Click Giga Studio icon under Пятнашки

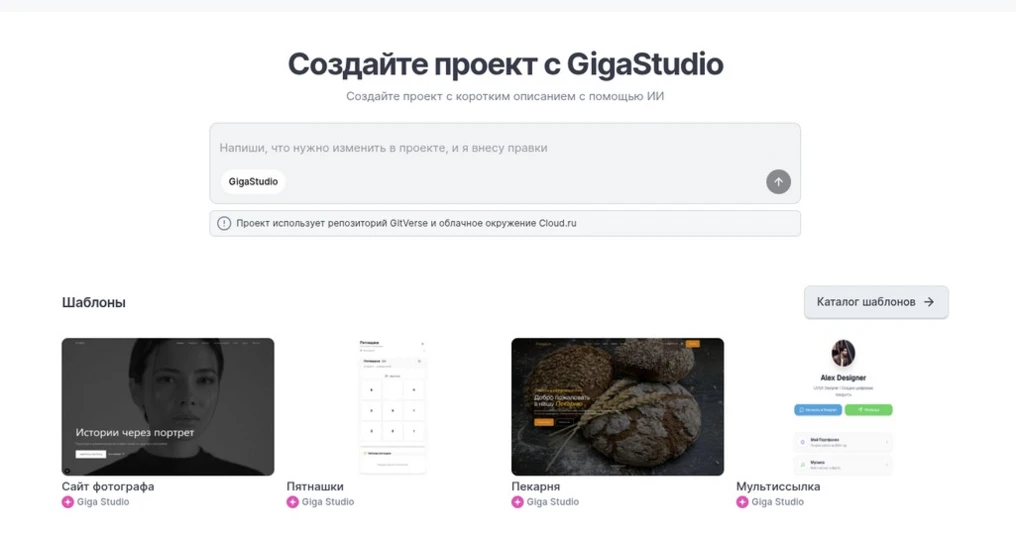[x=292, y=502]
